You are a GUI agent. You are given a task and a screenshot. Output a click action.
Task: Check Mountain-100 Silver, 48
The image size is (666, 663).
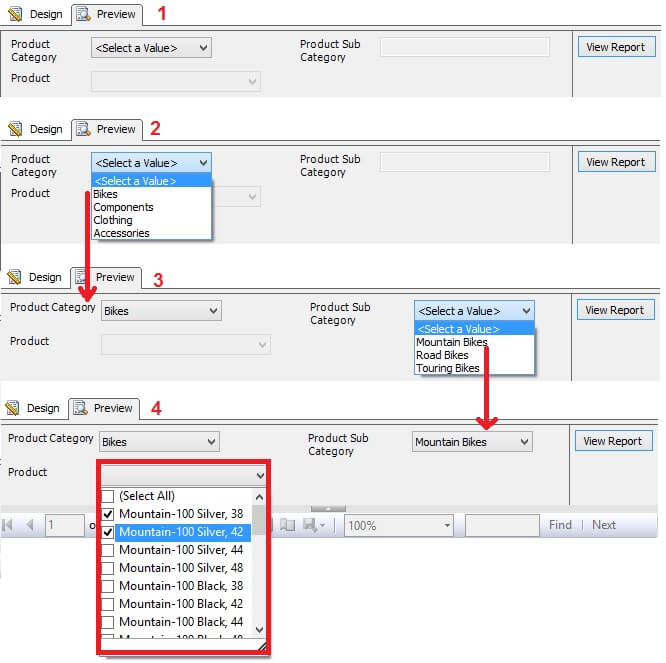point(108,568)
